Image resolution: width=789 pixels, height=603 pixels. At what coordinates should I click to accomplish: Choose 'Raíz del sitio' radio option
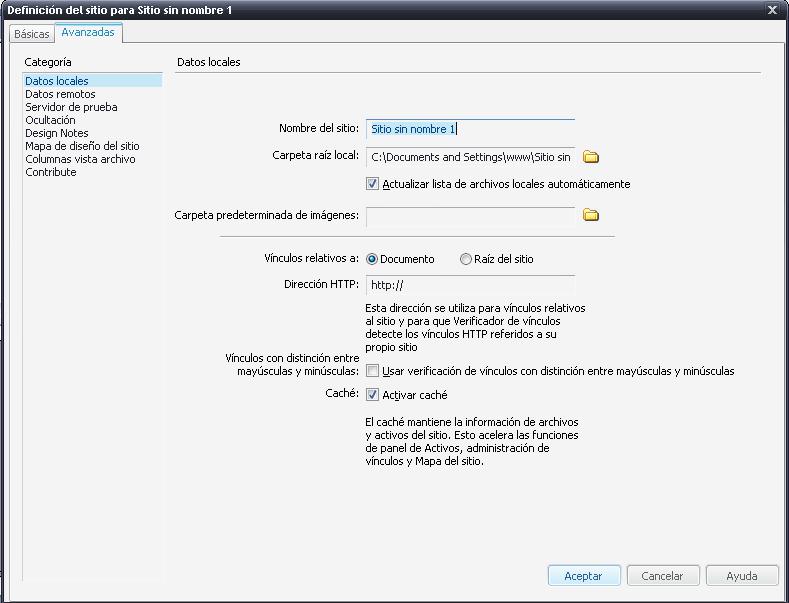pos(466,259)
